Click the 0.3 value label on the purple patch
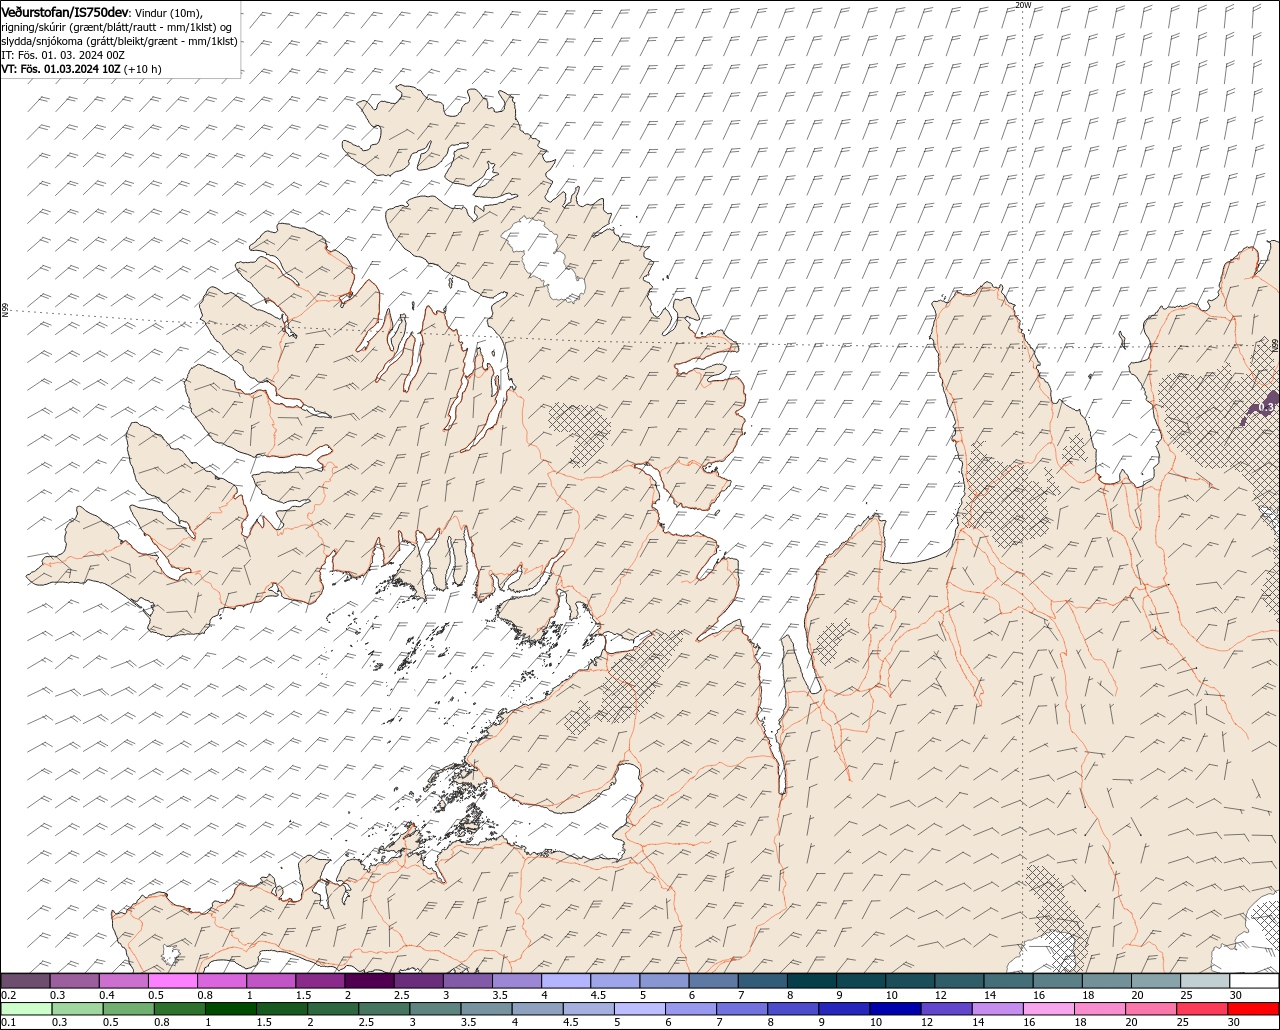 [x=1264, y=407]
